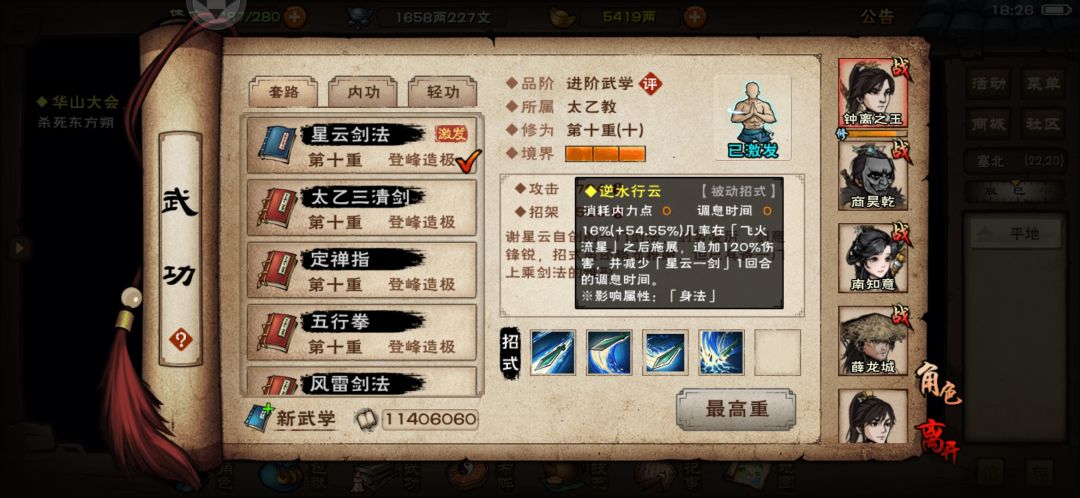Screen dimensions: 1080x498
Task: Toggle the 激发 tag on 星云剑法
Action: click(451, 134)
